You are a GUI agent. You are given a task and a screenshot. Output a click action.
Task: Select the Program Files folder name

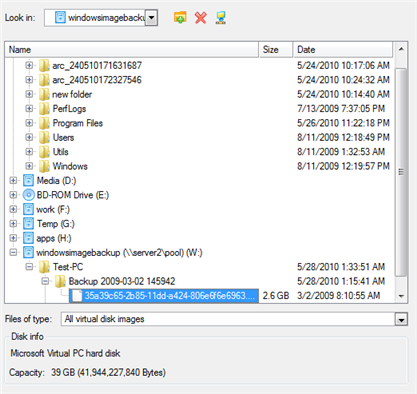point(78,123)
